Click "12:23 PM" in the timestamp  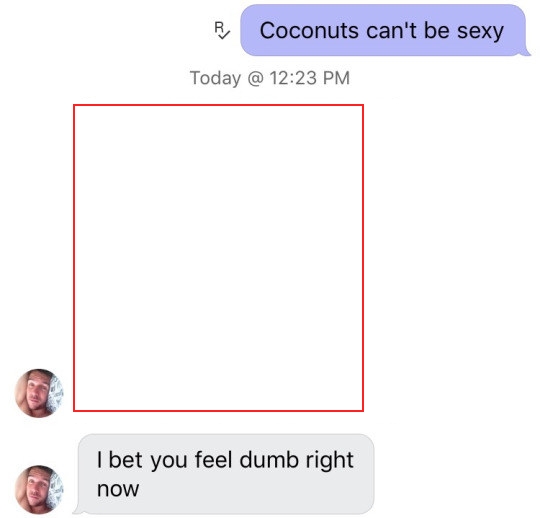(310, 78)
